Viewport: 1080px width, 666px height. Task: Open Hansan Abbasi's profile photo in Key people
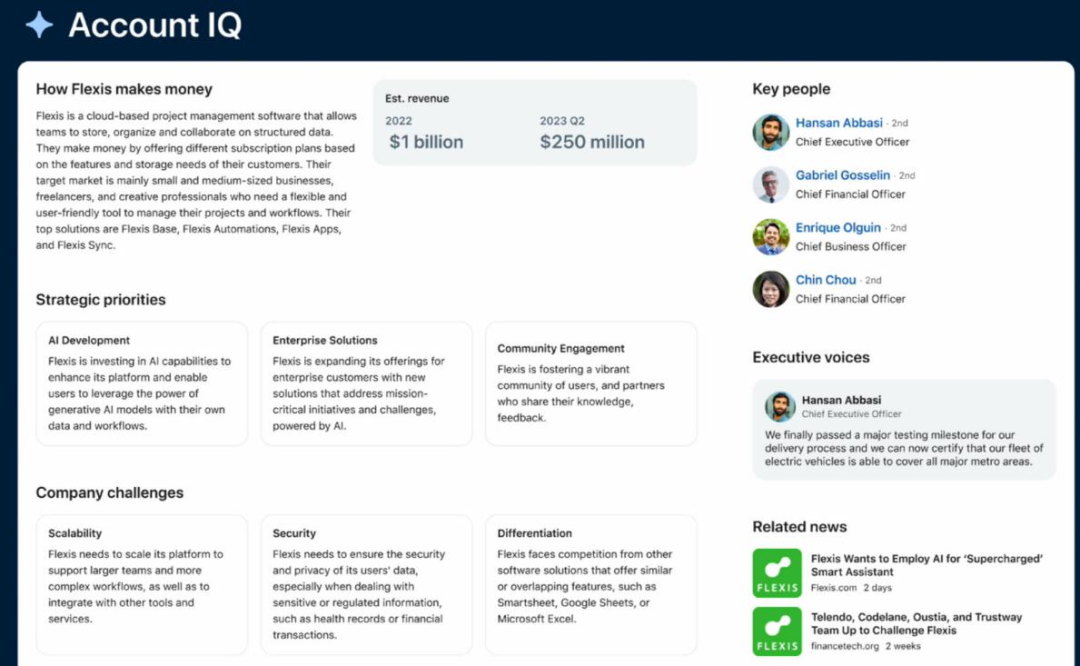[771, 132]
